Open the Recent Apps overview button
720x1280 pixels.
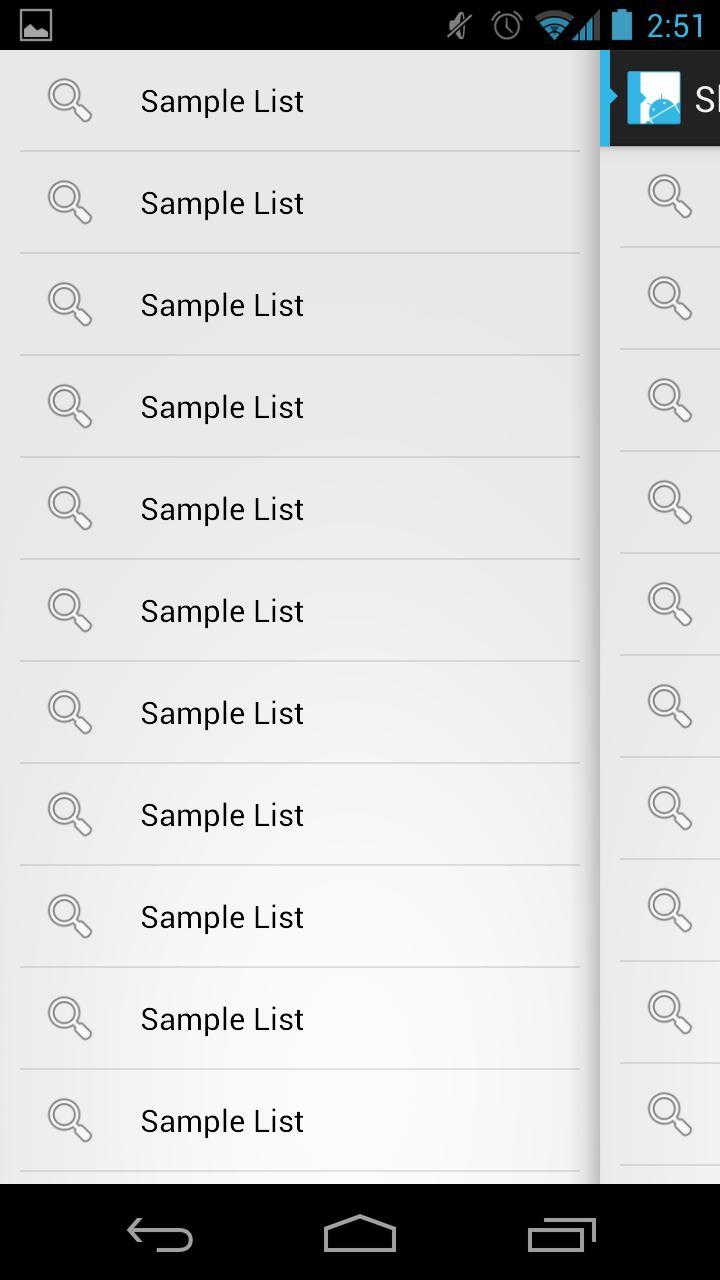point(561,1235)
